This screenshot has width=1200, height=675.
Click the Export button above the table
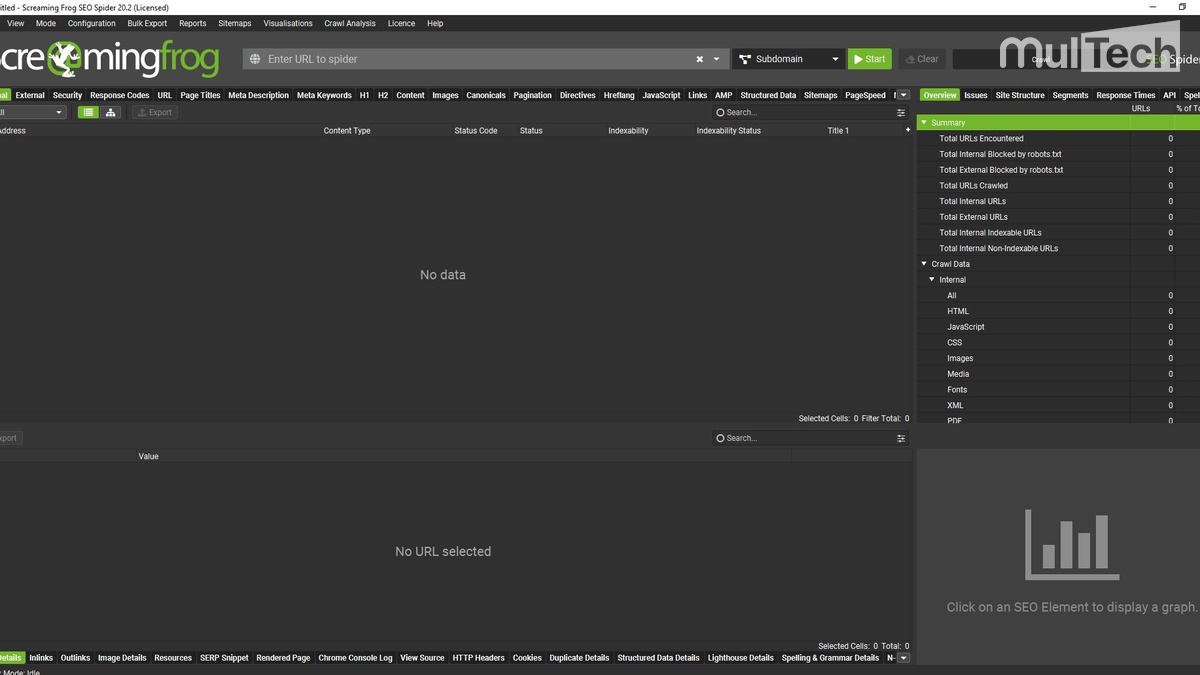click(x=155, y=113)
